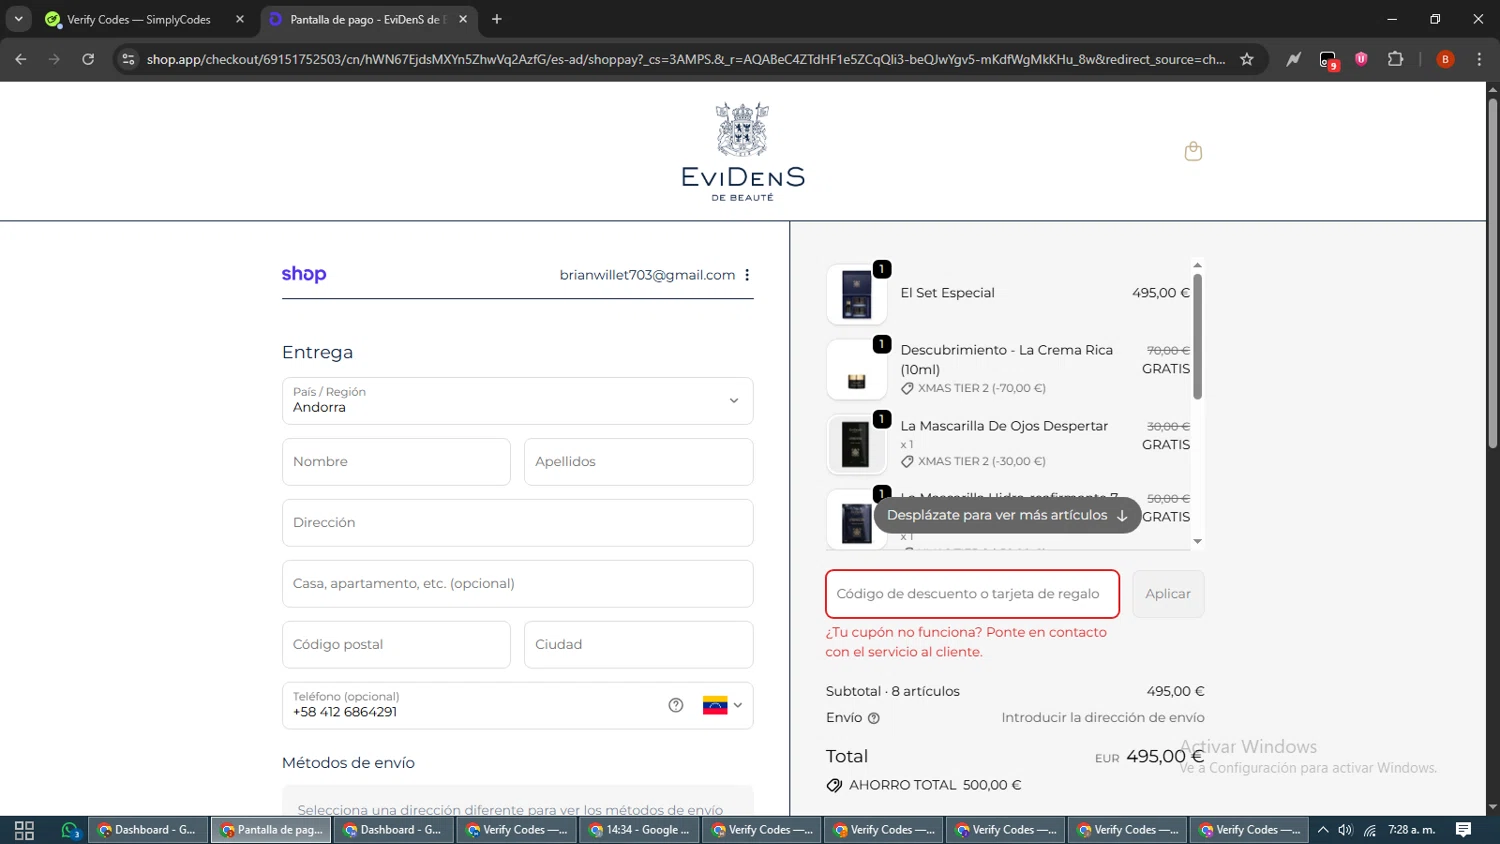
Task: Click the lightning-bolt extension icon
Action: 1293,59
